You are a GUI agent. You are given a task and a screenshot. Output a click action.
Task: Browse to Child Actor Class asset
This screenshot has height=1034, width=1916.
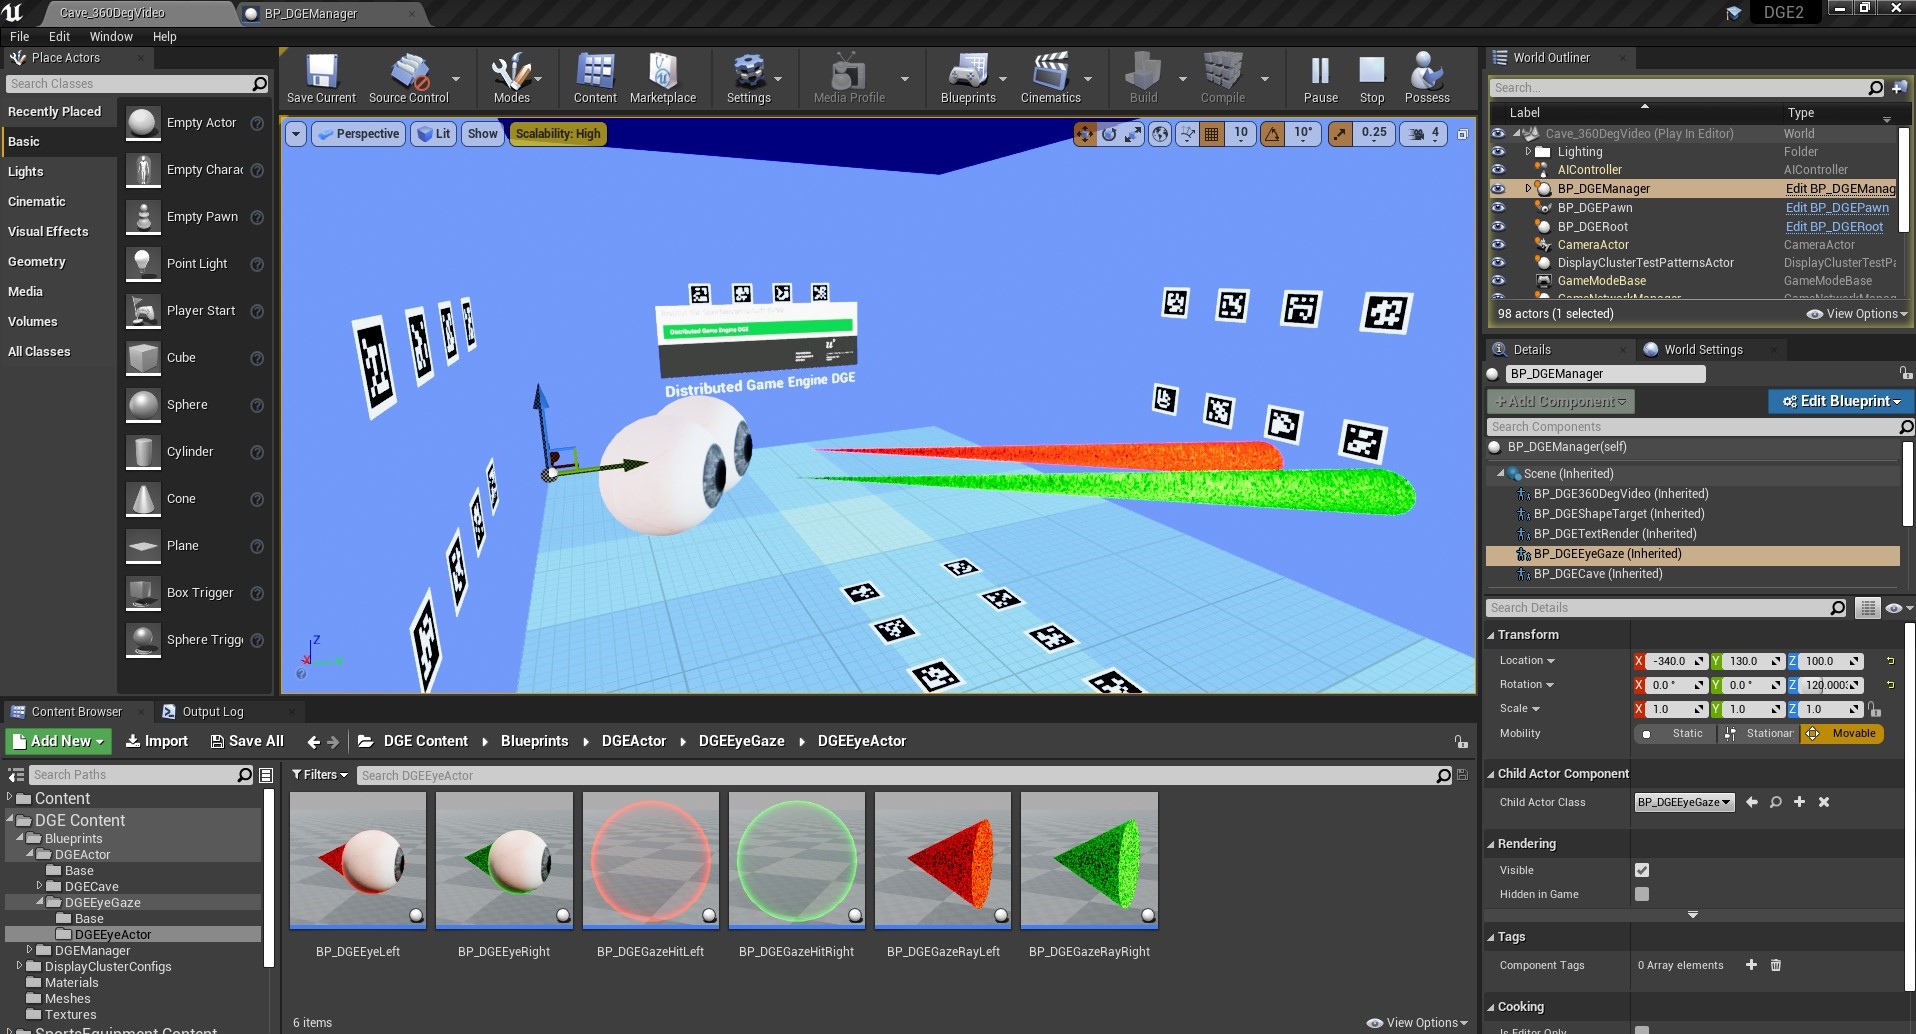[1775, 802]
